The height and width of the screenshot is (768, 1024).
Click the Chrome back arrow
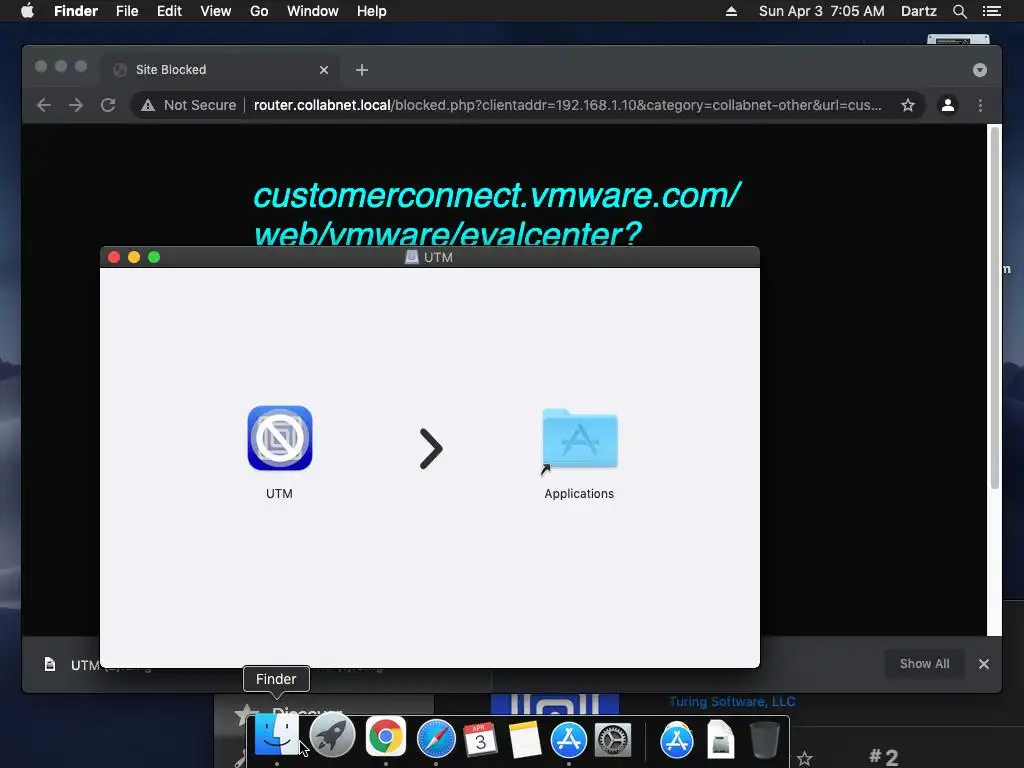click(x=44, y=105)
